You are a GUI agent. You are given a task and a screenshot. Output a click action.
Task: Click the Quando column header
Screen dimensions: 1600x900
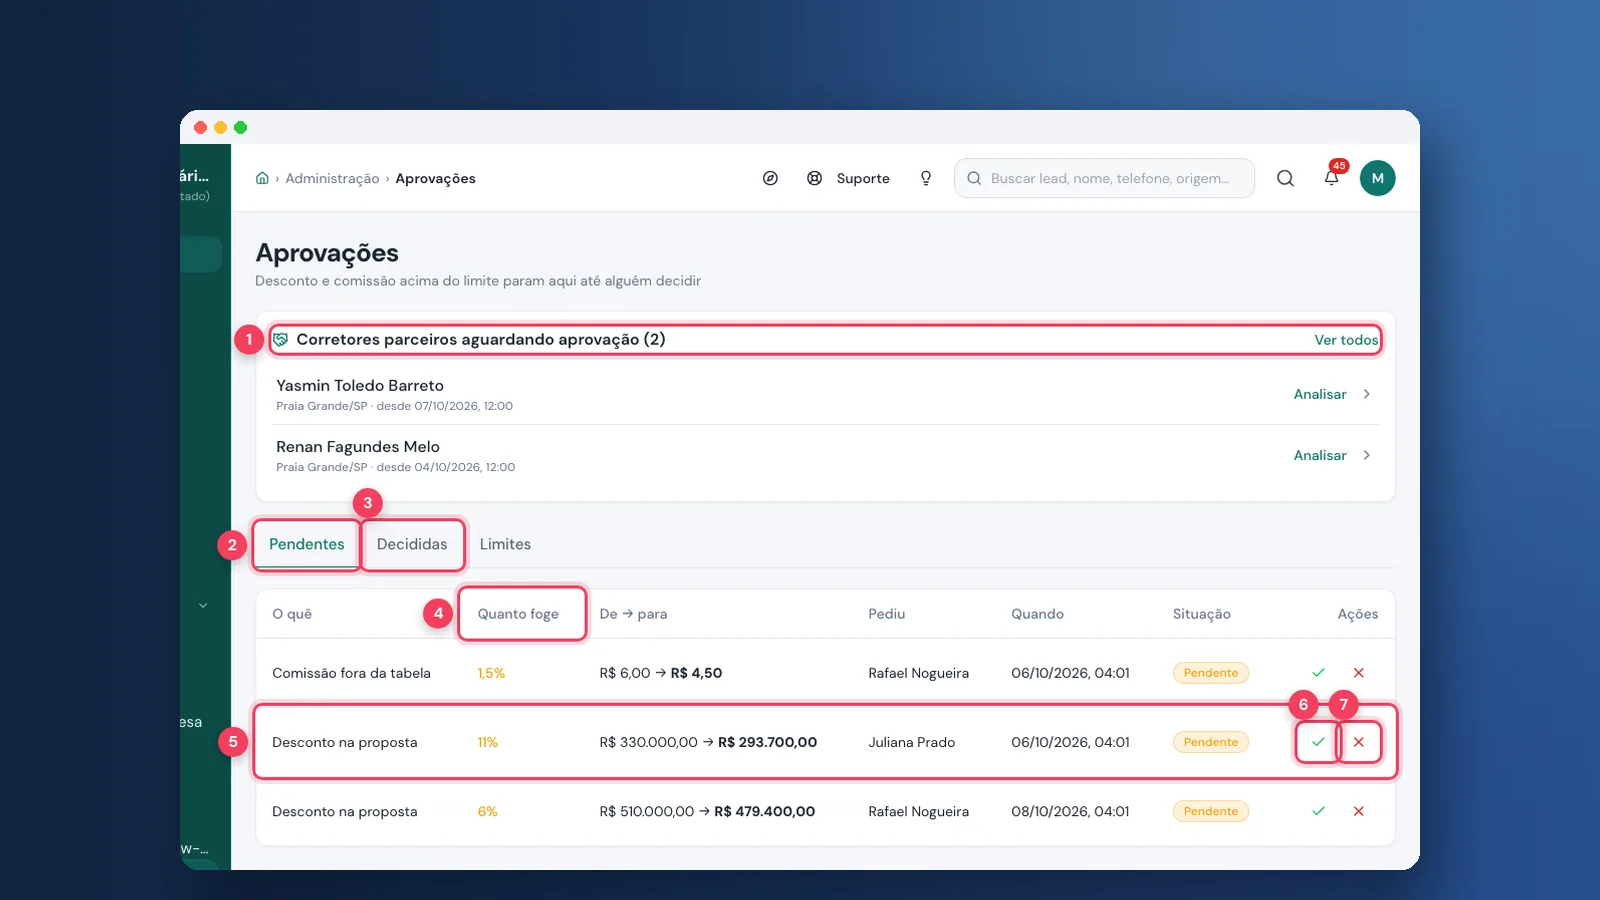coord(1037,614)
